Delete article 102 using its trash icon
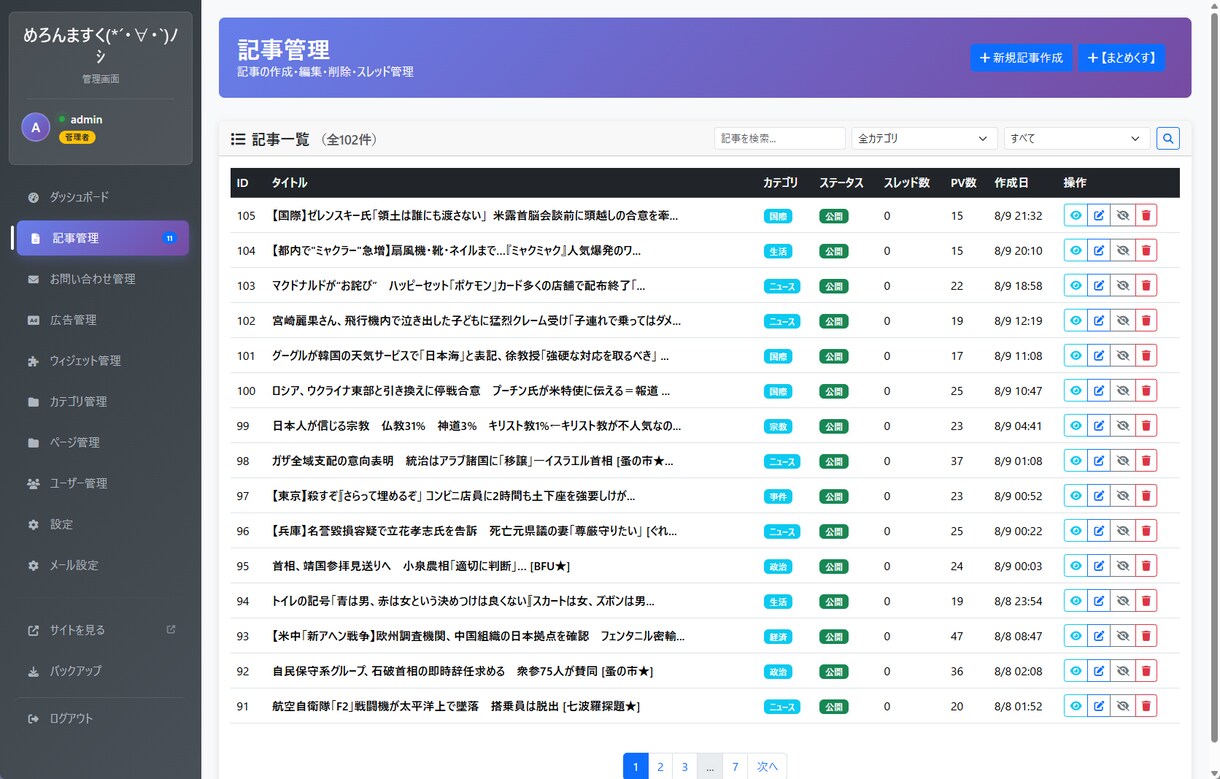The height and width of the screenshot is (779, 1220). 1146,320
